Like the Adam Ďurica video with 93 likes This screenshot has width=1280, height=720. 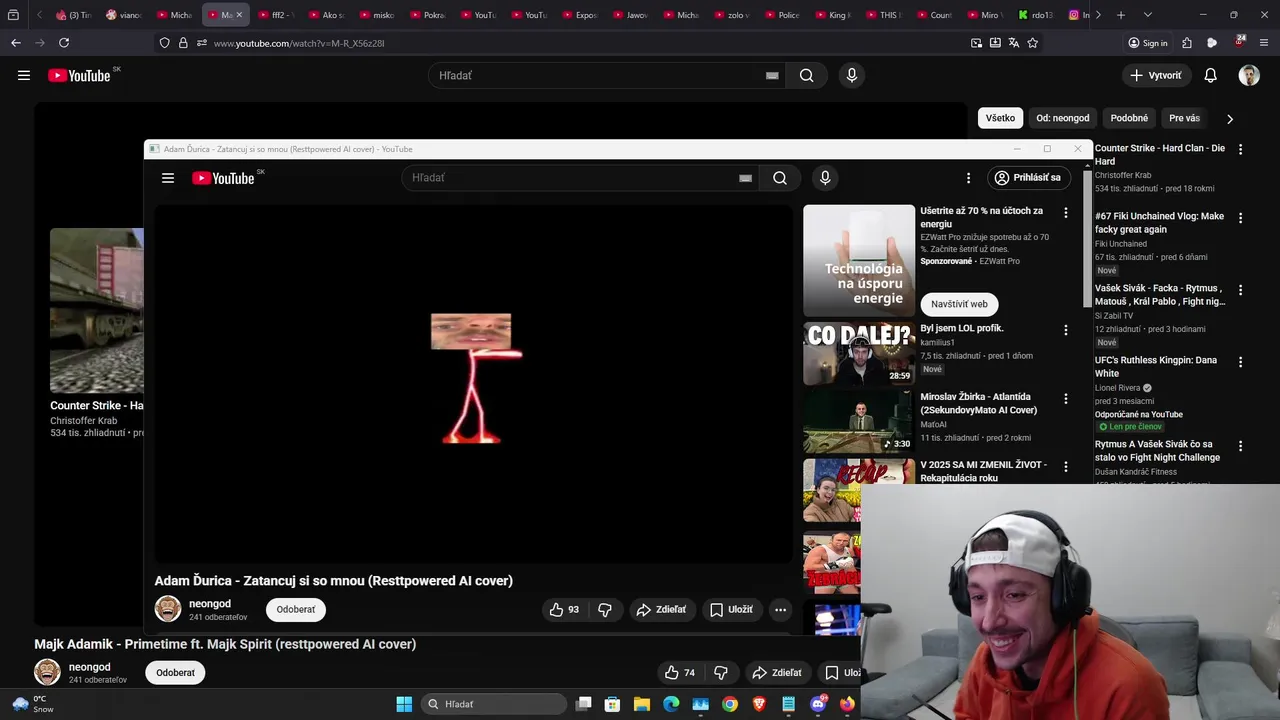565,609
